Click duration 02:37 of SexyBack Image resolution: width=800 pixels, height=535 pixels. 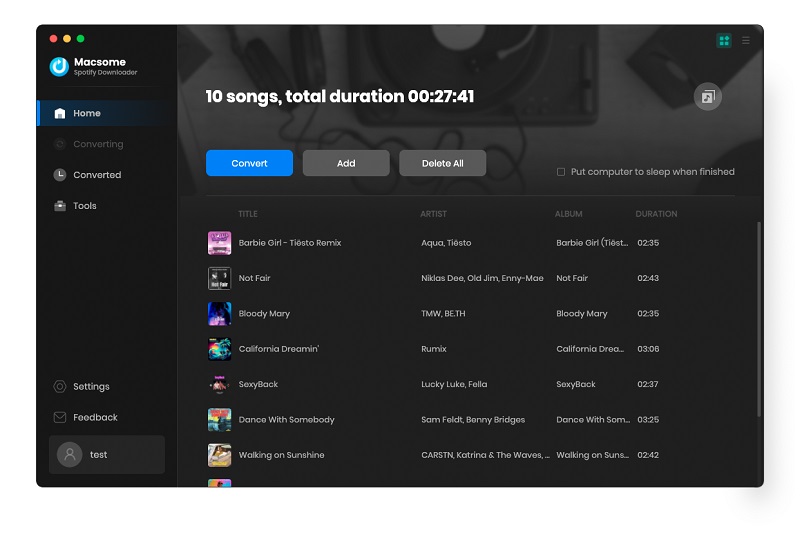[647, 384]
